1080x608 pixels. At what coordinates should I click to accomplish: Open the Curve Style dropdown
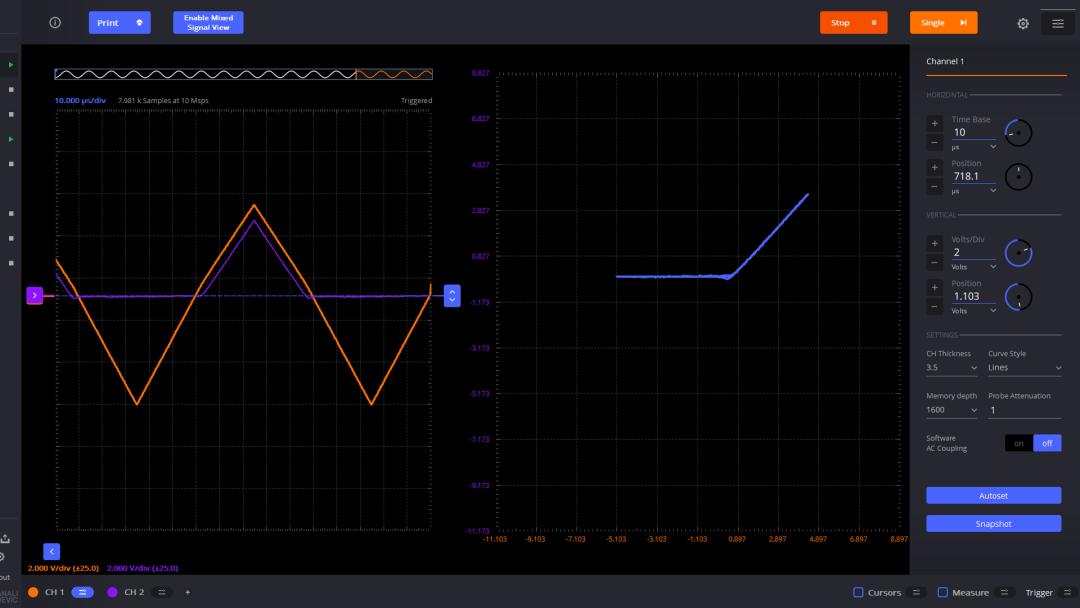pos(1024,368)
